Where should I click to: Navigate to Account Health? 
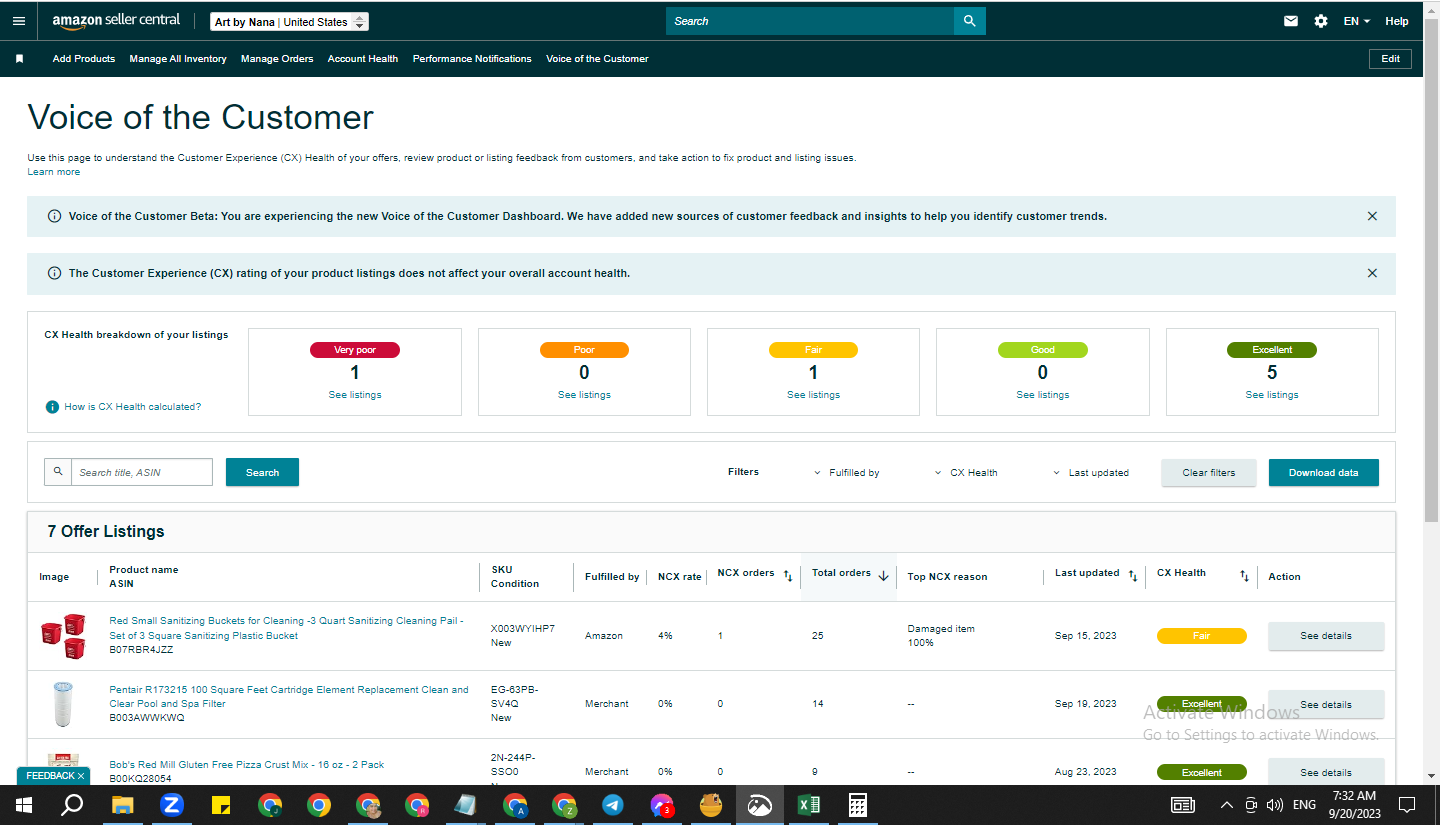363,59
